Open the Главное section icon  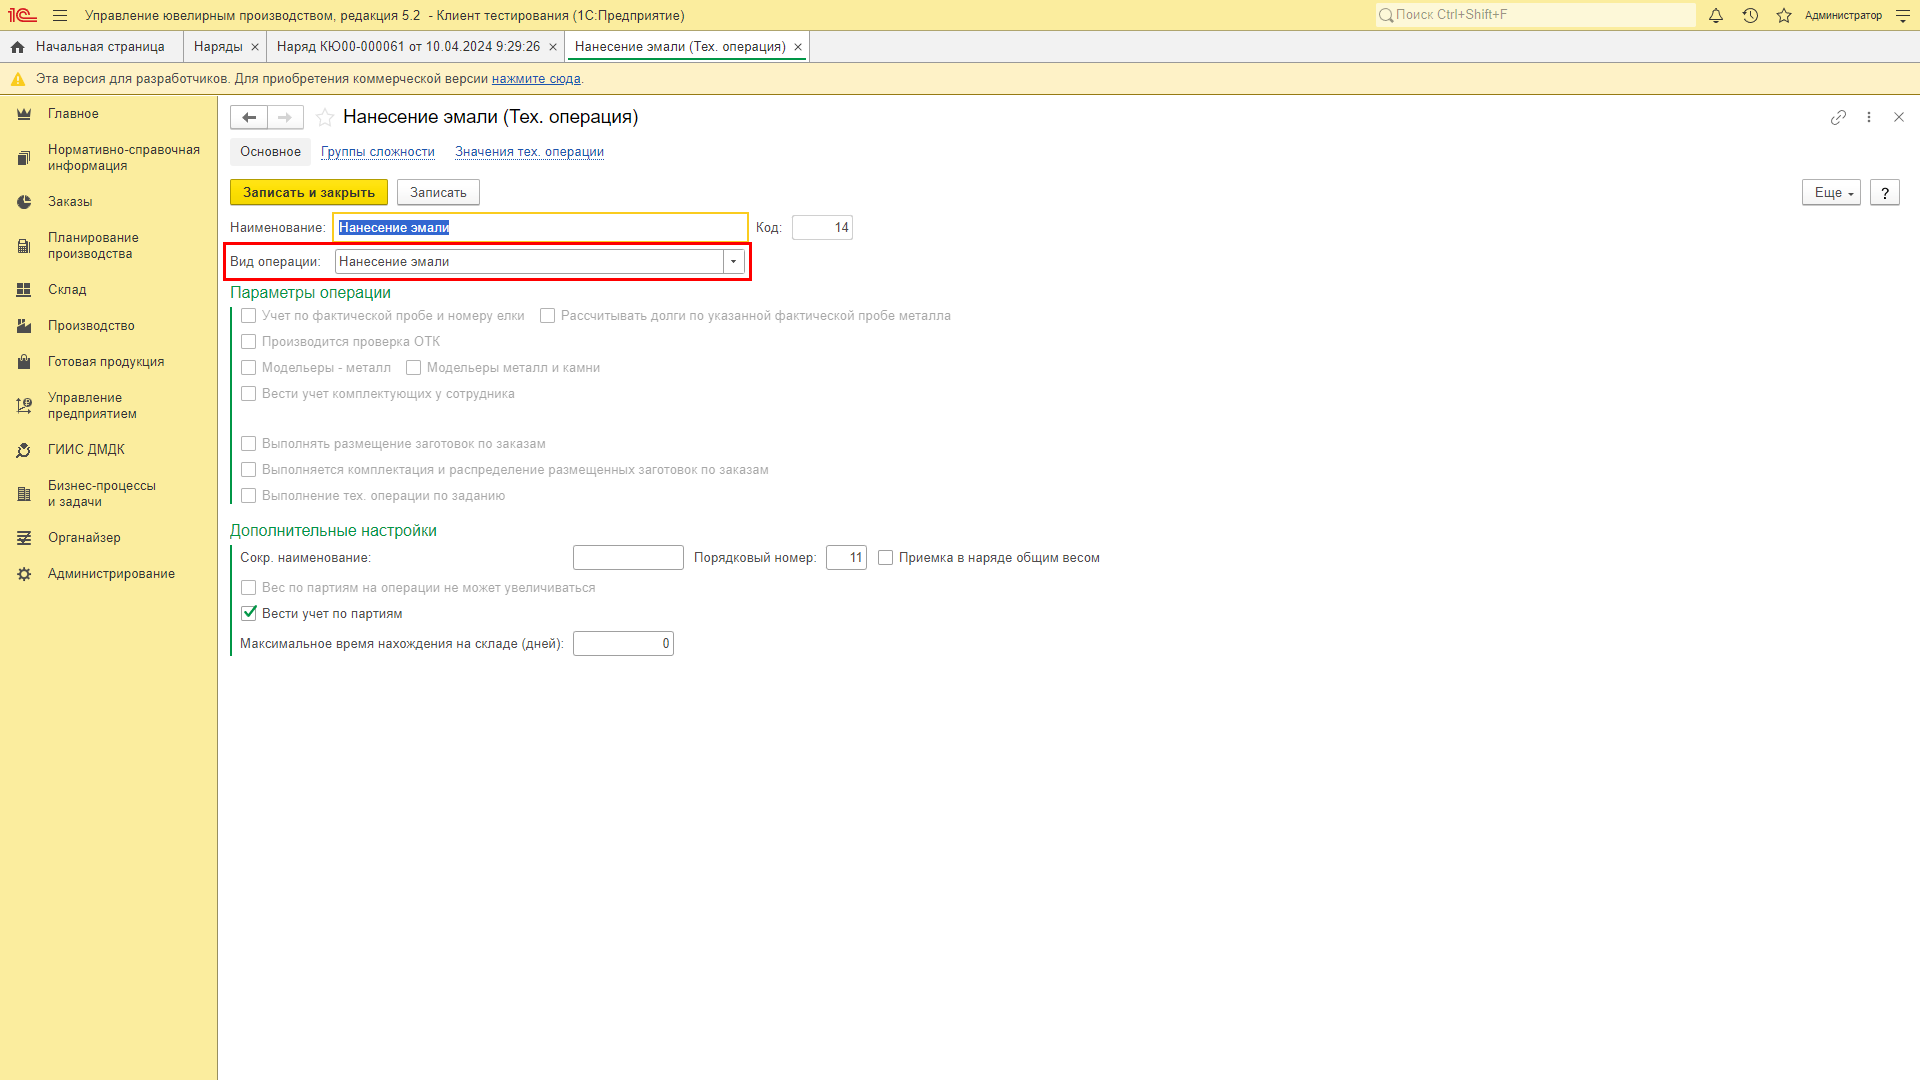tap(24, 114)
